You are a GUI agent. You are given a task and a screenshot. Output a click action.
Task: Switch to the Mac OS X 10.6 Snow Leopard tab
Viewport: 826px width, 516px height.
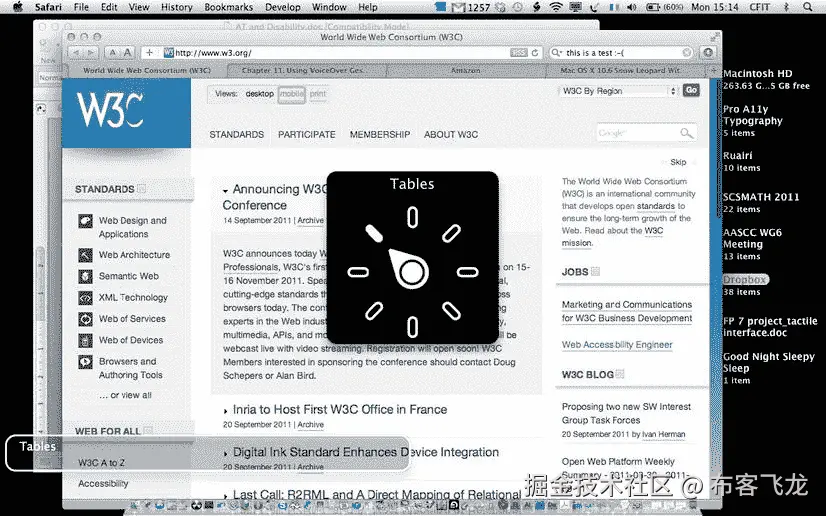click(626, 70)
